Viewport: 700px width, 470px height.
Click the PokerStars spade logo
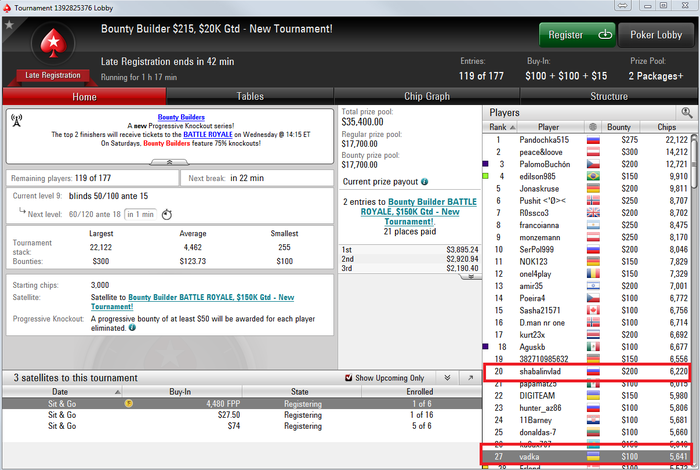[53, 43]
